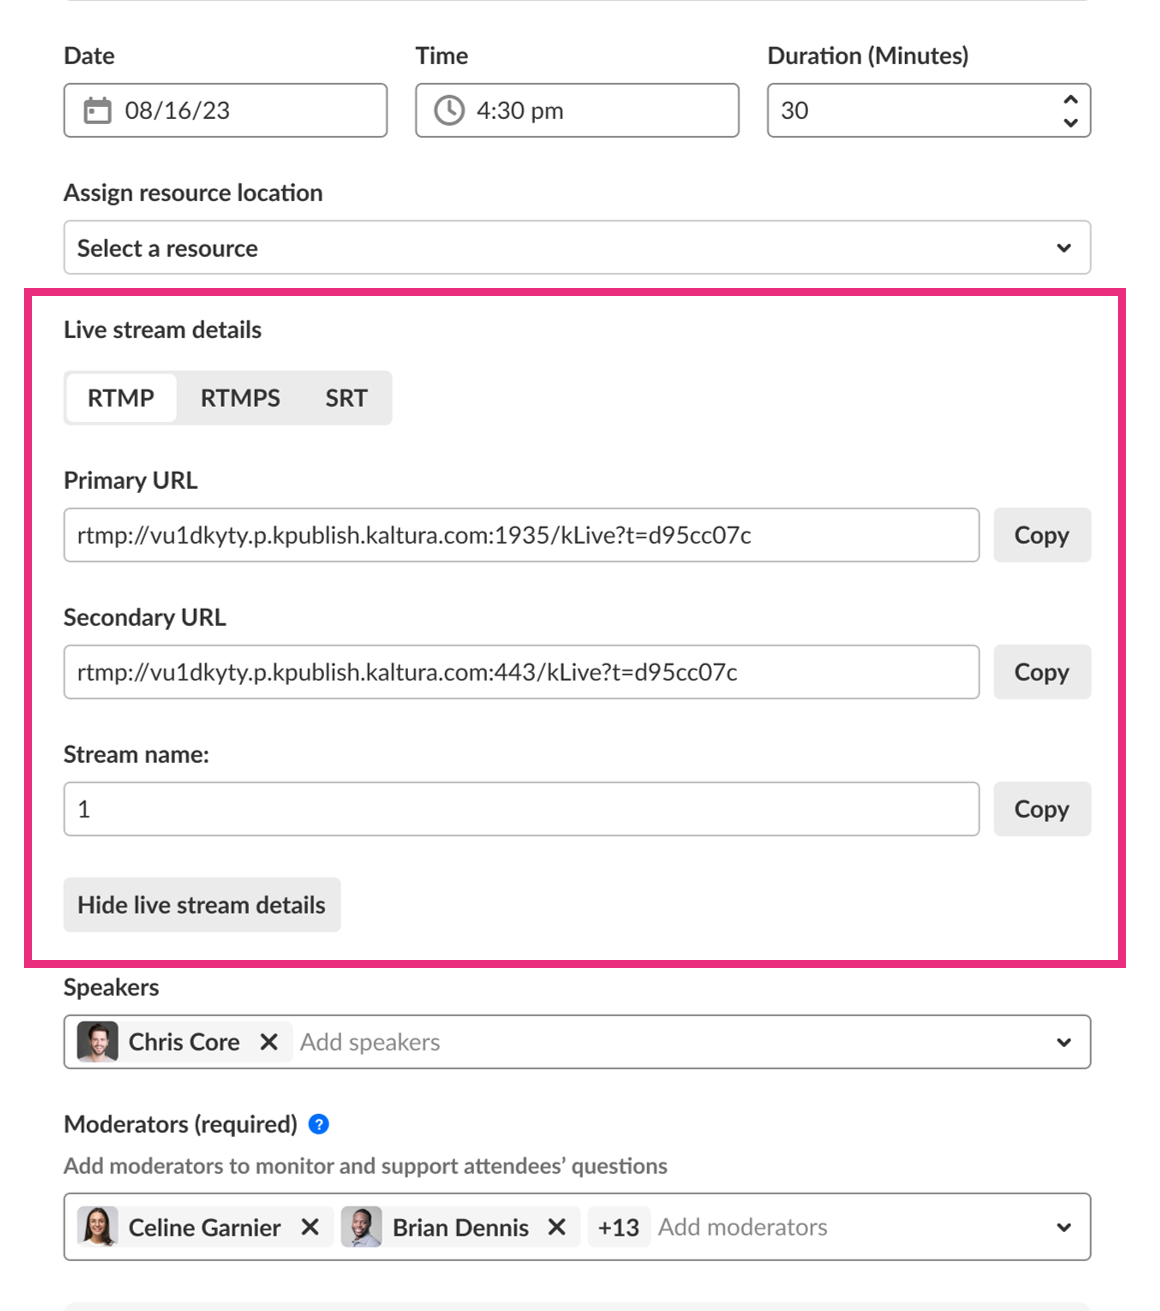Click Hide live stream details button
Screen dimensions: 1160x1311
(x=202, y=905)
